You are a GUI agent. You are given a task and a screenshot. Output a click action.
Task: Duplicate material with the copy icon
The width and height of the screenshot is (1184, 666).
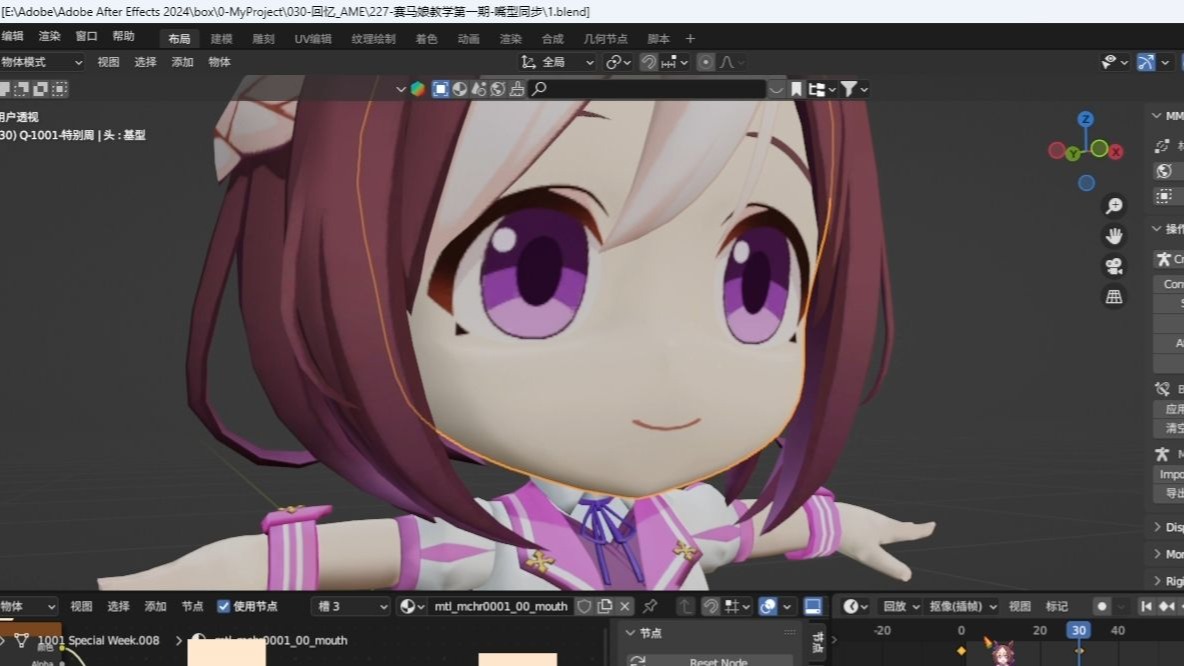click(605, 606)
